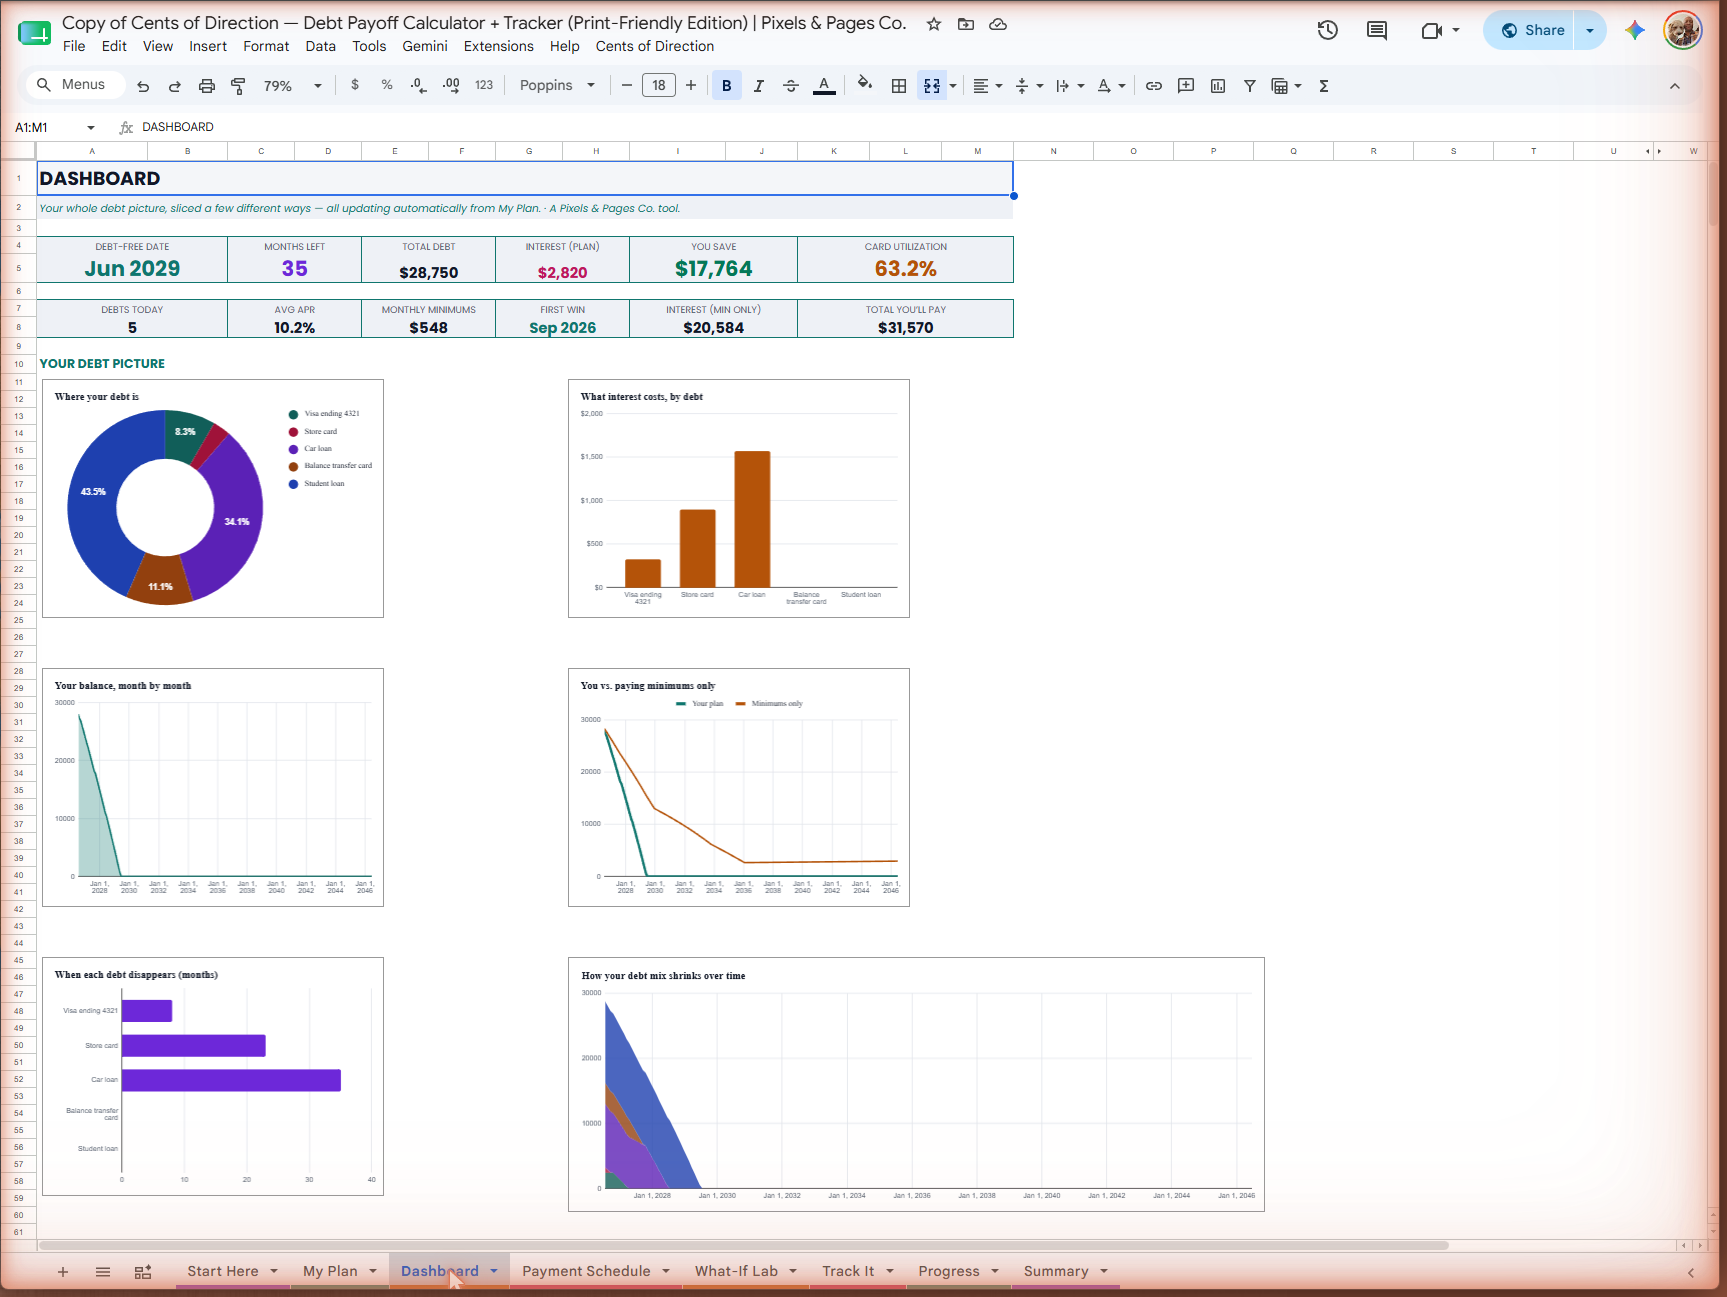The image size is (1727, 1297).
Task: Open the Google account avatar
Action: [x=1683, y=30]
